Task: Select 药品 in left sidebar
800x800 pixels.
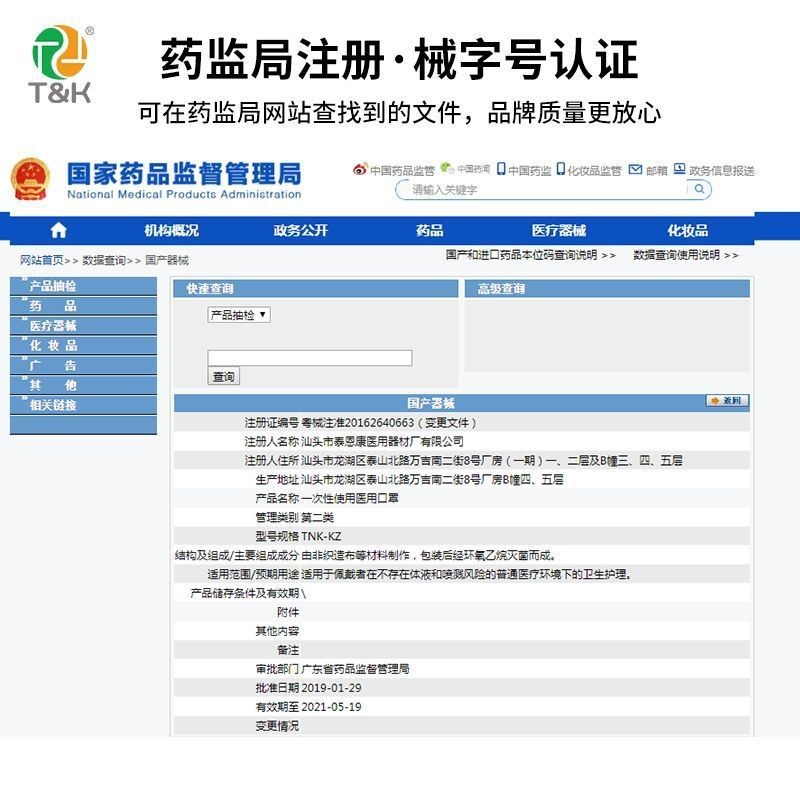Action: (x=83, y=306)
